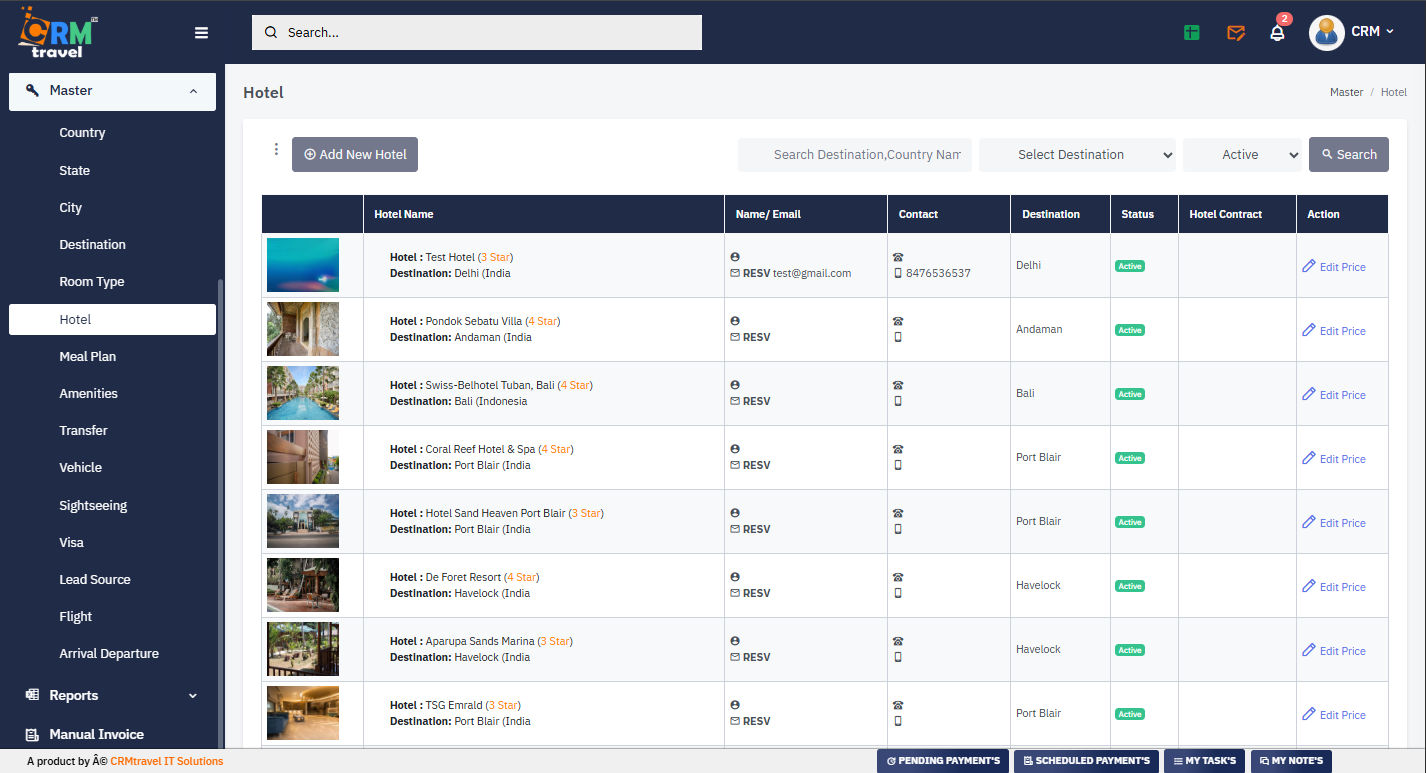Collapse the Master section in the sidebar

point(112,91)
